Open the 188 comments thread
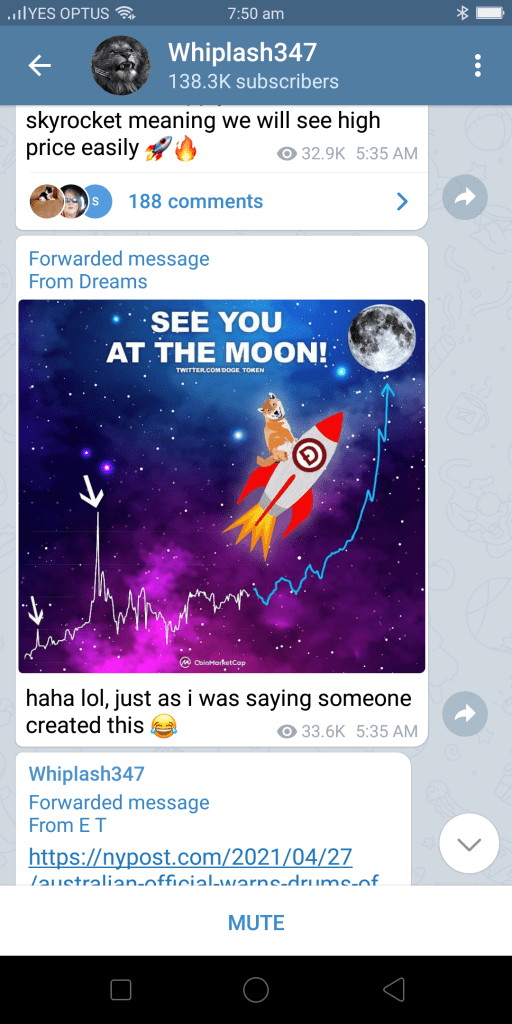The width and height of the screenshot is (512, 1024). [x=222, y=201]
